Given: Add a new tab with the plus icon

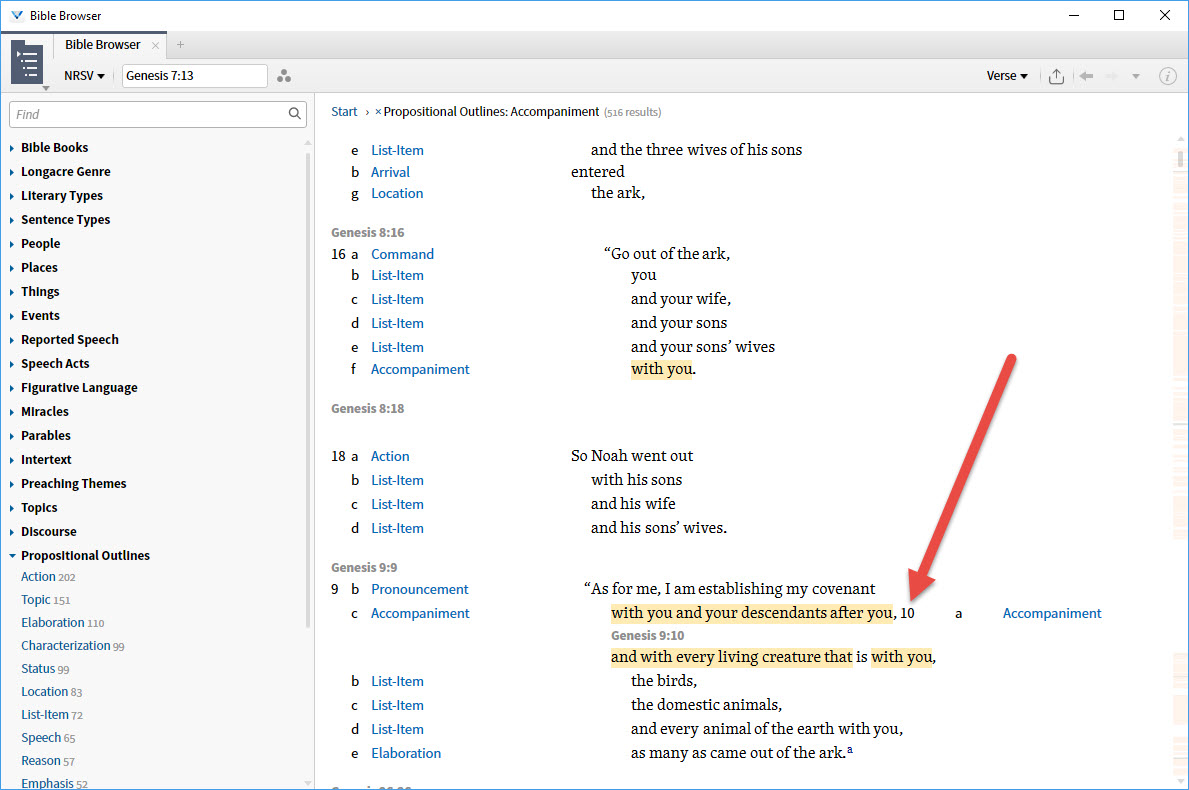Looking at the screenshot, I should click(180, 45).
